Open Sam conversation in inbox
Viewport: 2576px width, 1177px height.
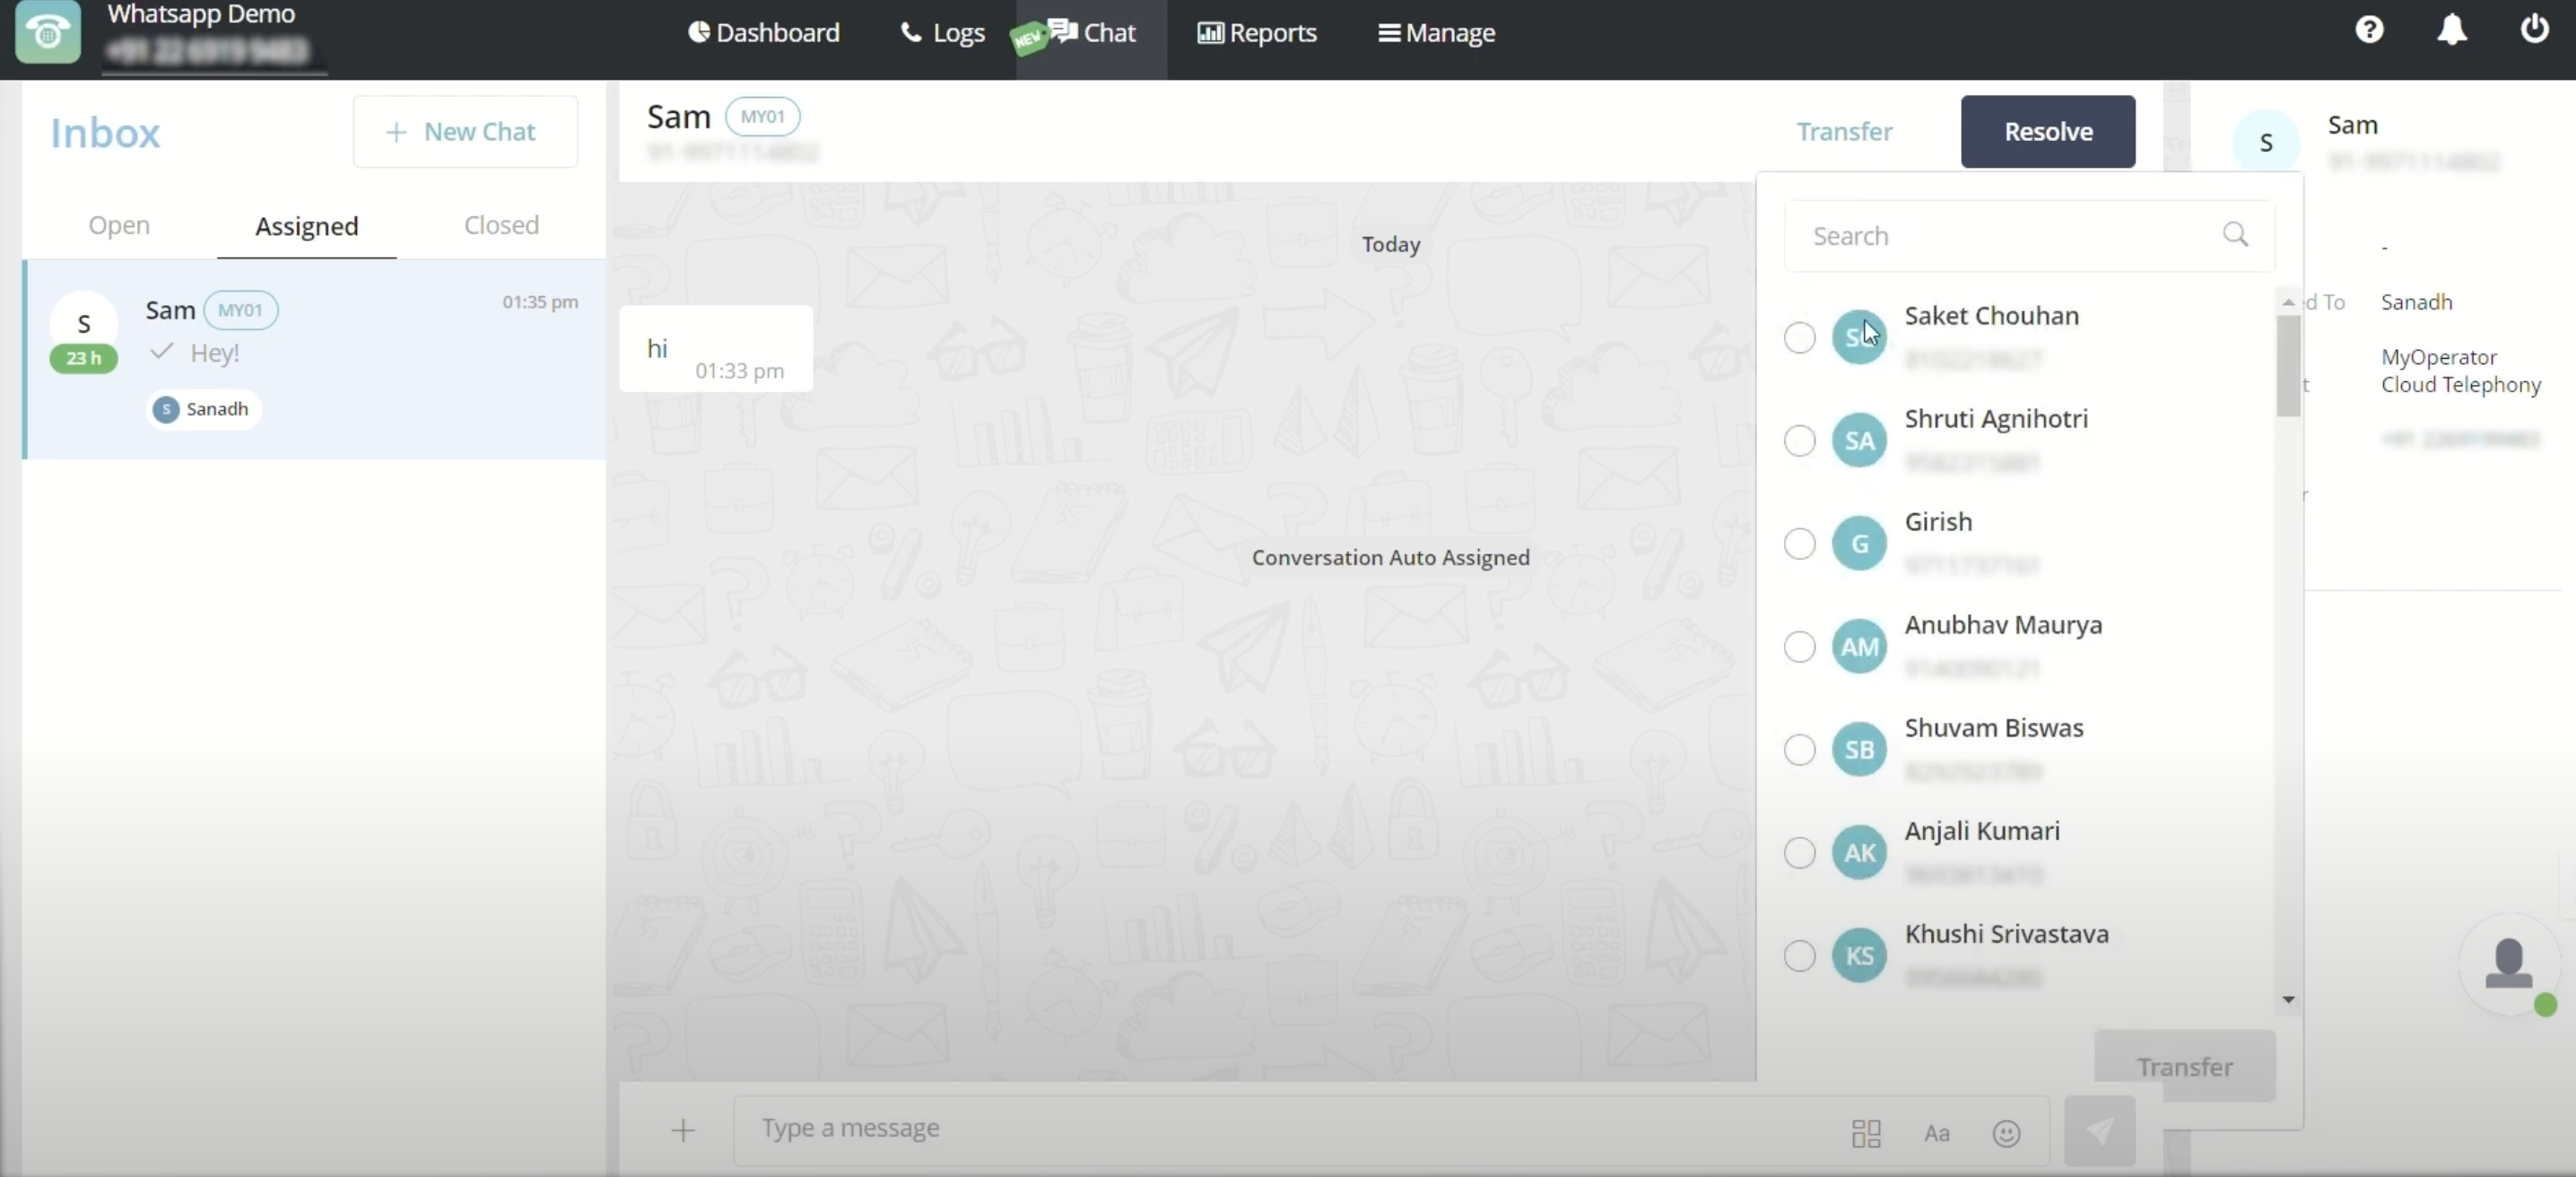pos(315,359)
